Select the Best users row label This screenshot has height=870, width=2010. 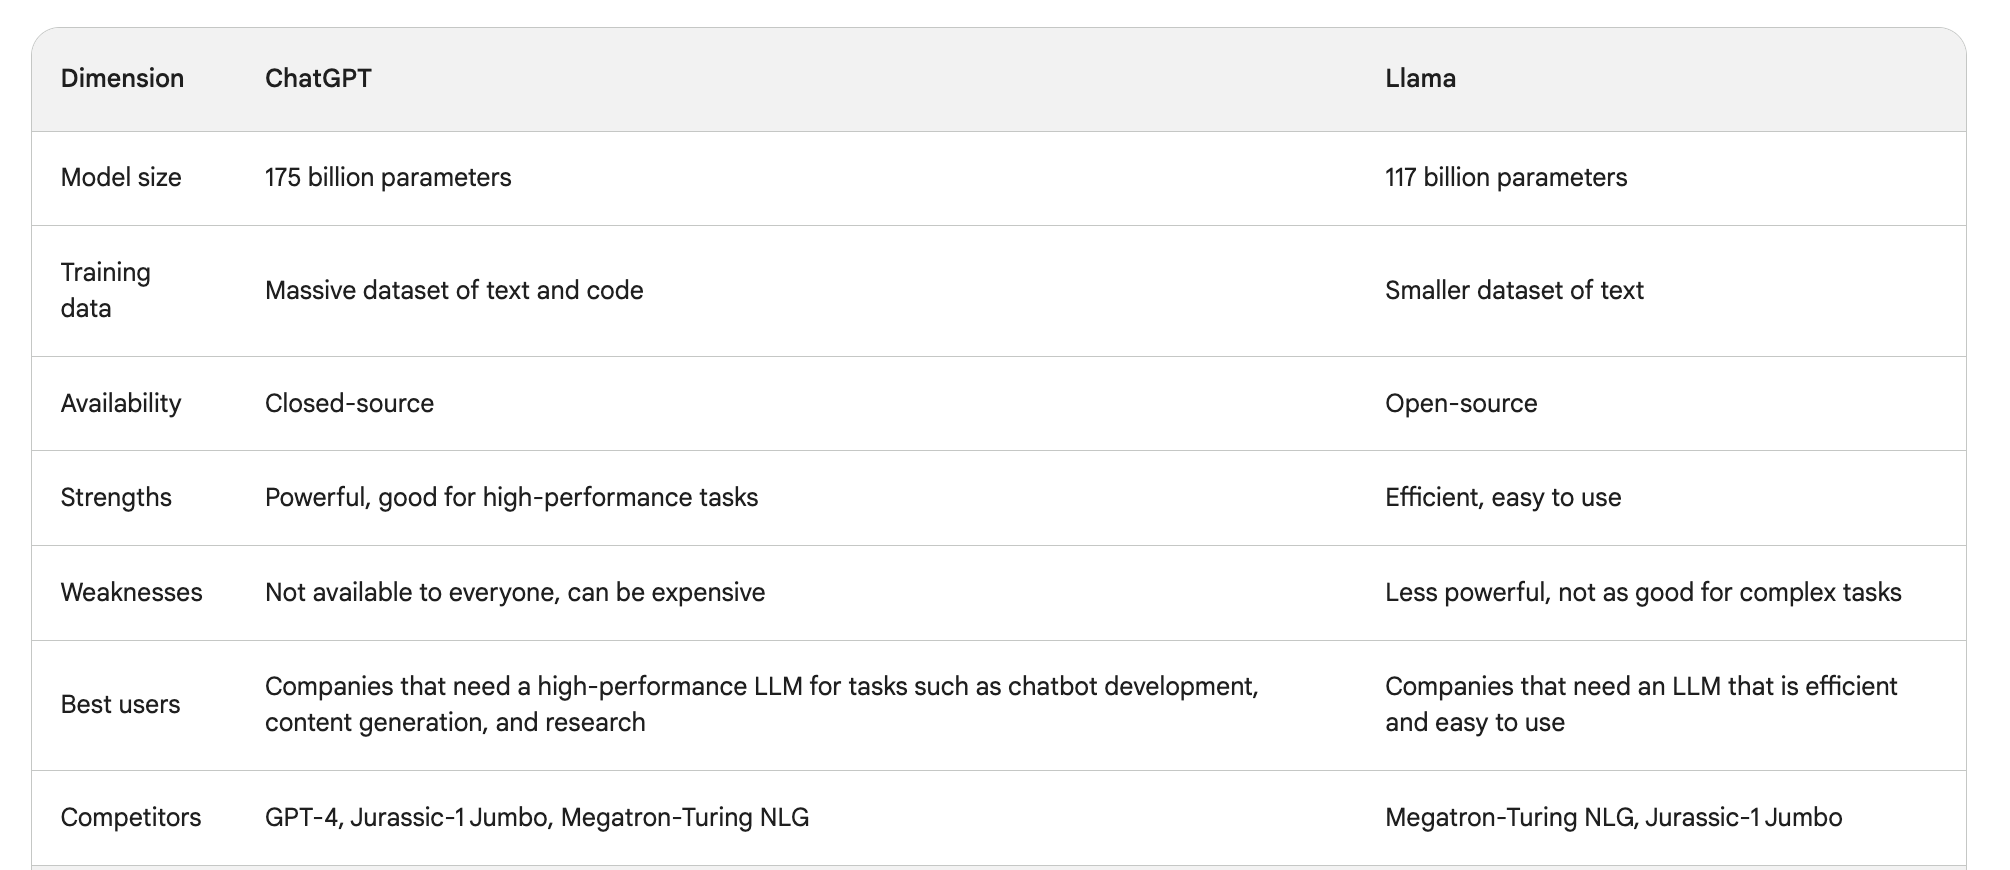pos(121,704)
